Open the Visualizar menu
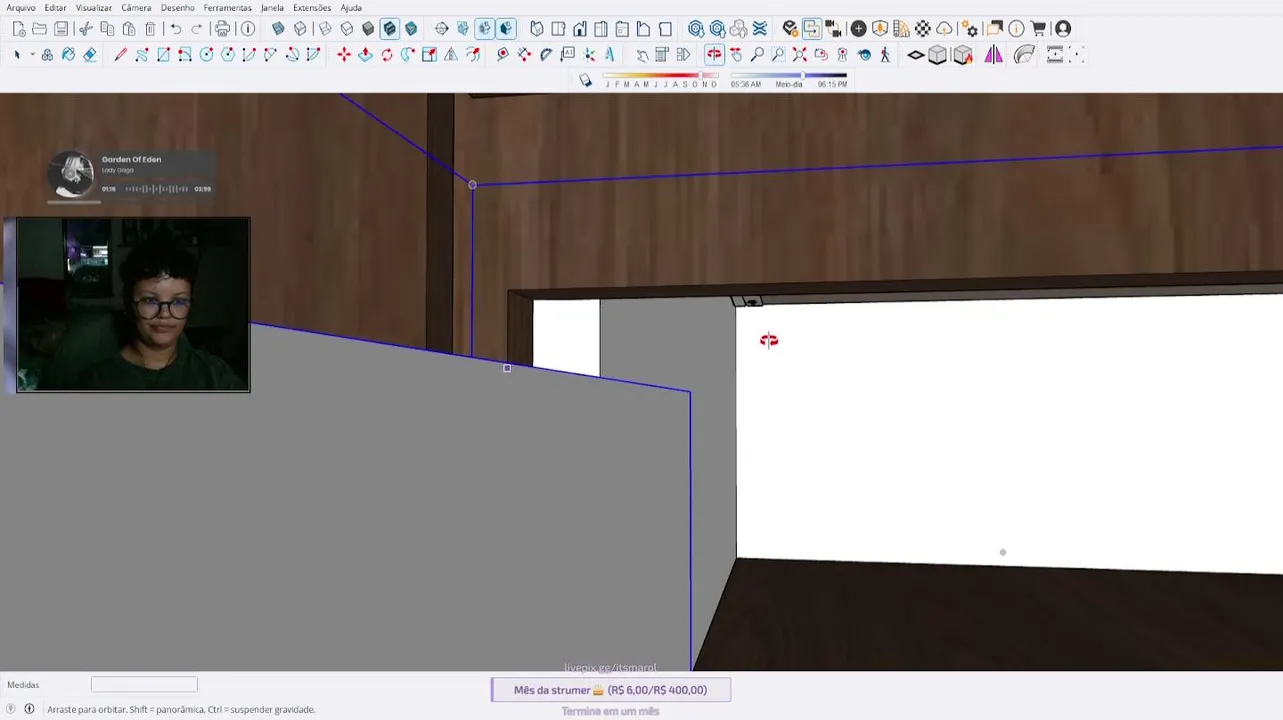 pos(94,8)
